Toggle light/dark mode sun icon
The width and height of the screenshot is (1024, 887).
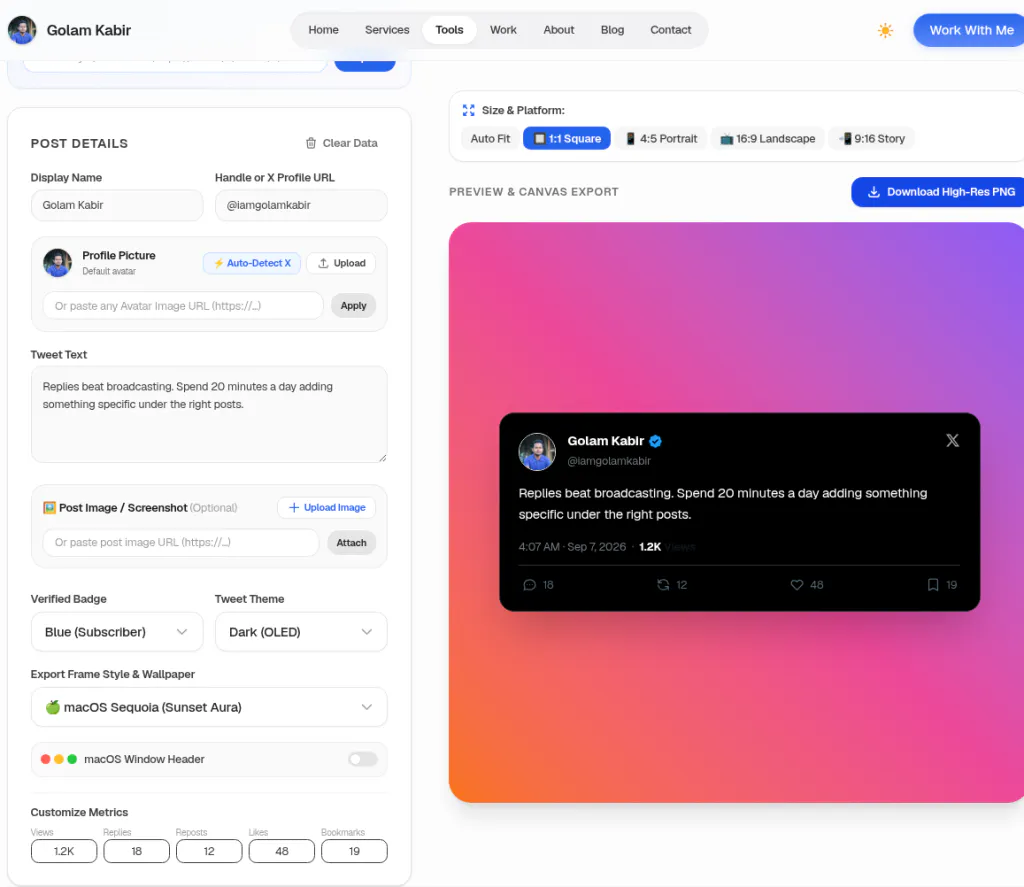point(885,31)
